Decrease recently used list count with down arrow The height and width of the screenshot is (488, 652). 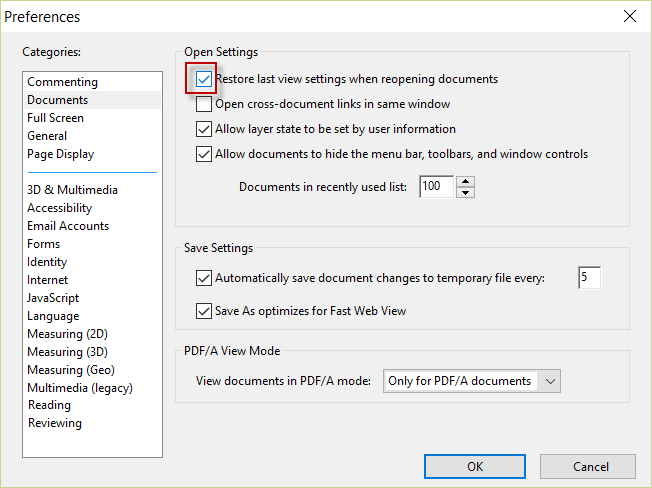point(465,192)
